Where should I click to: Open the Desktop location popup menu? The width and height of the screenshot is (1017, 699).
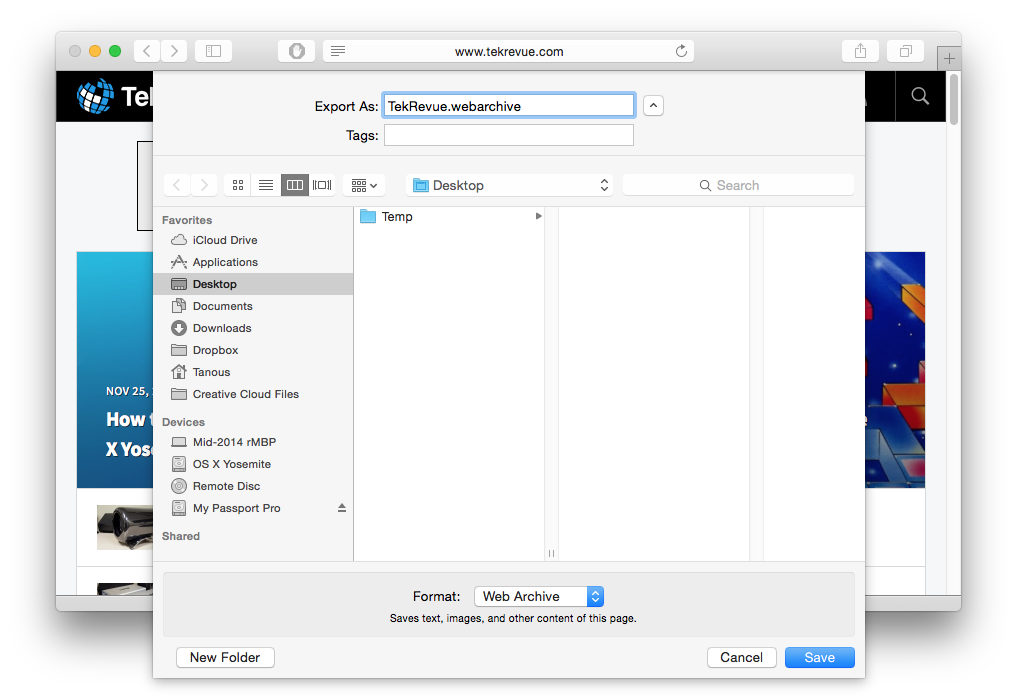[x=509, y=185]
